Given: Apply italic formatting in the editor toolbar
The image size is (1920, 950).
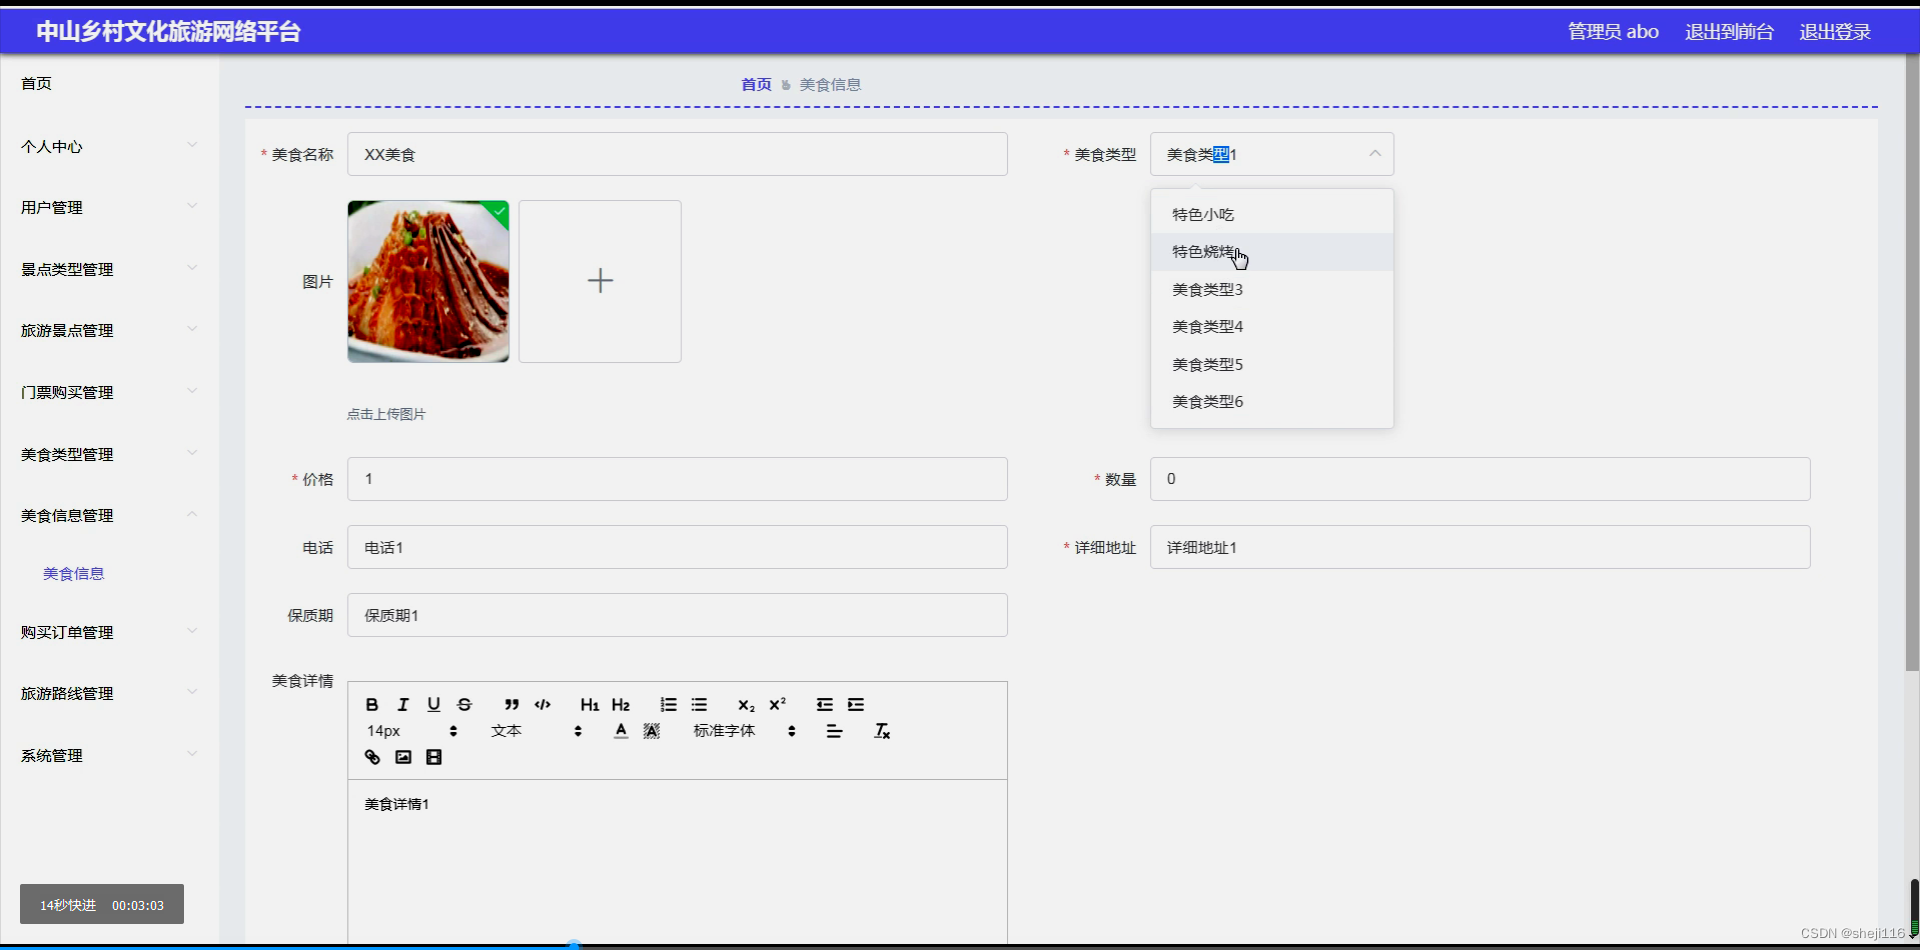Looking at the screenshot, I should coord(402,705).
